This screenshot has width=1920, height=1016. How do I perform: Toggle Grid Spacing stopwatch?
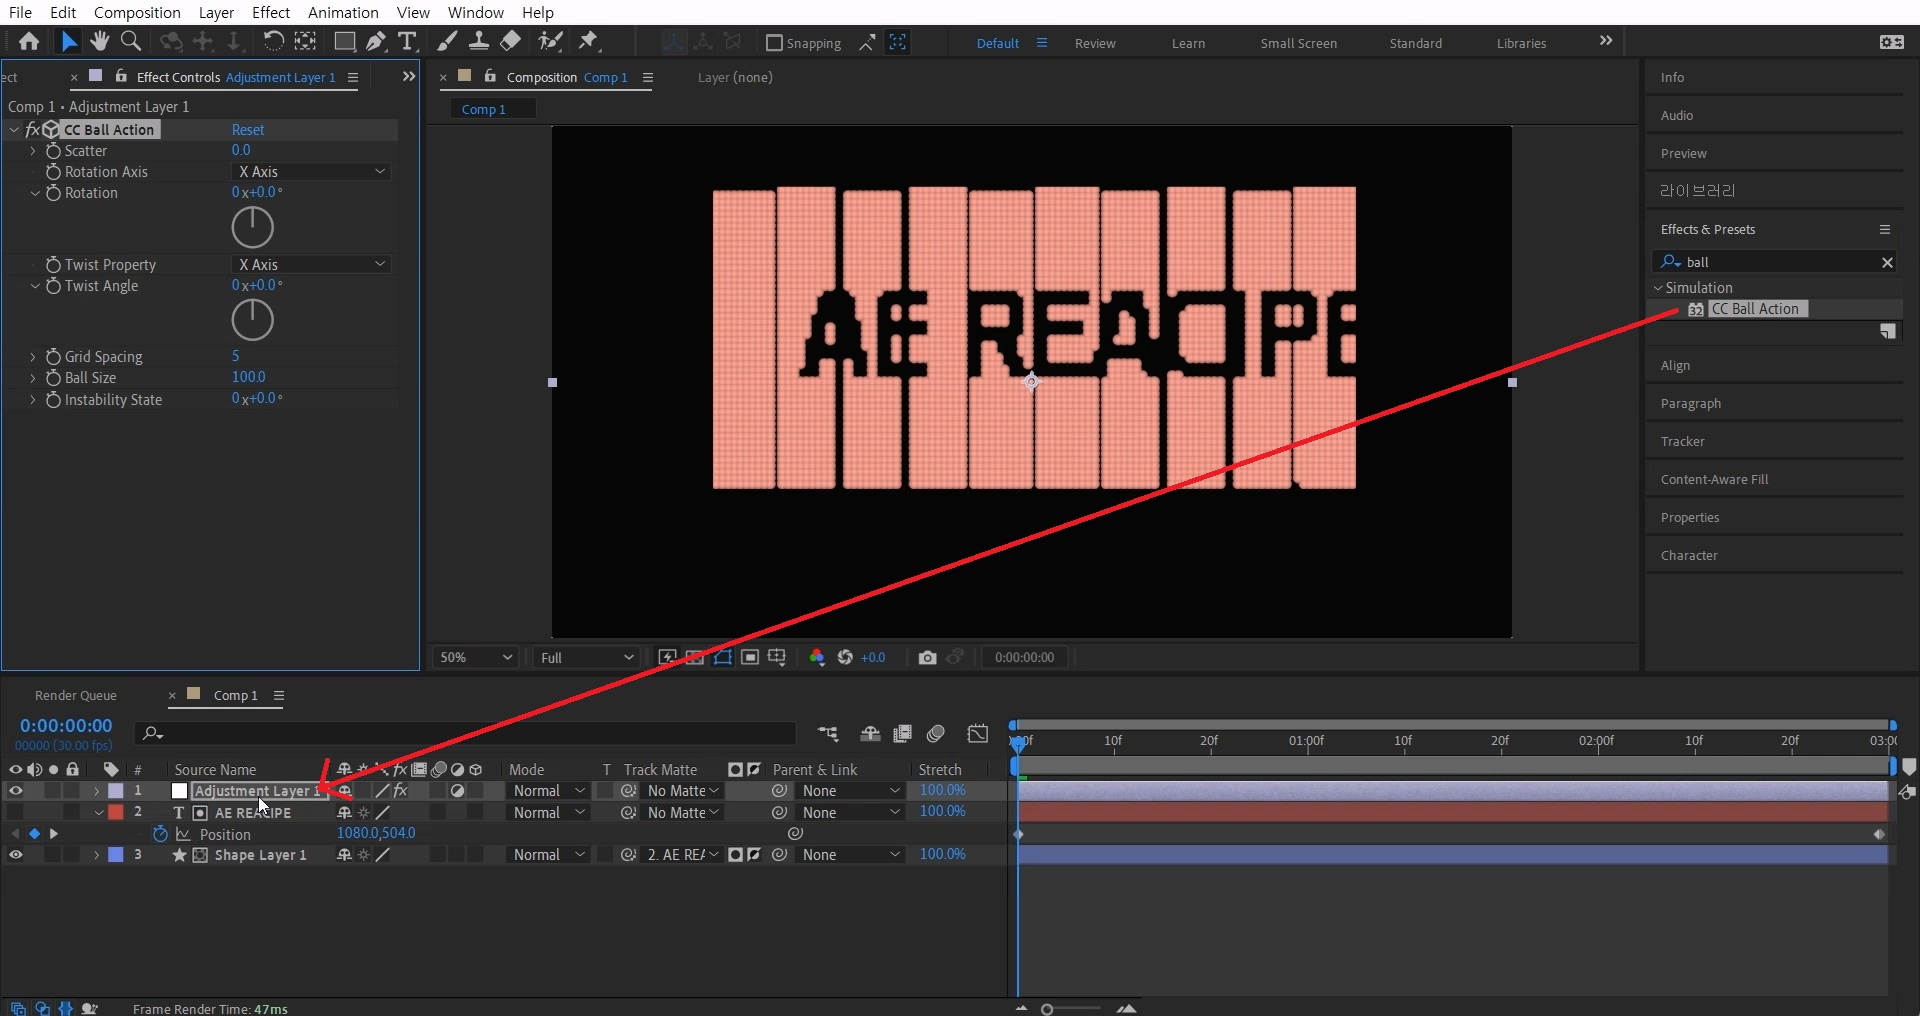[x=53, y=357]
